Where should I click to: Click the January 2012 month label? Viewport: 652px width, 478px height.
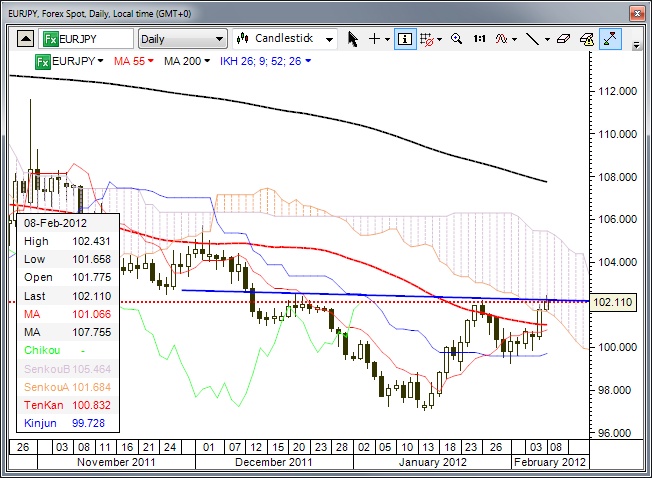point(432,462)
